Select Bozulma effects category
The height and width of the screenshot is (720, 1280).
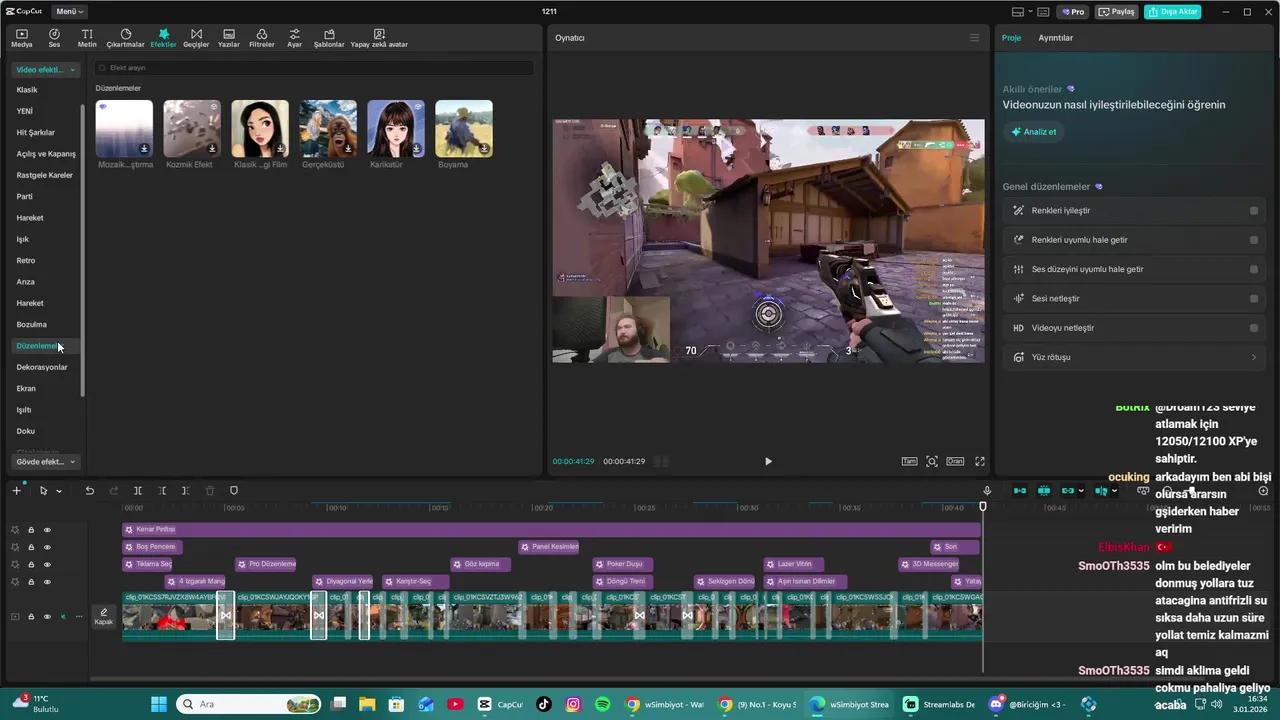point(32,325)
